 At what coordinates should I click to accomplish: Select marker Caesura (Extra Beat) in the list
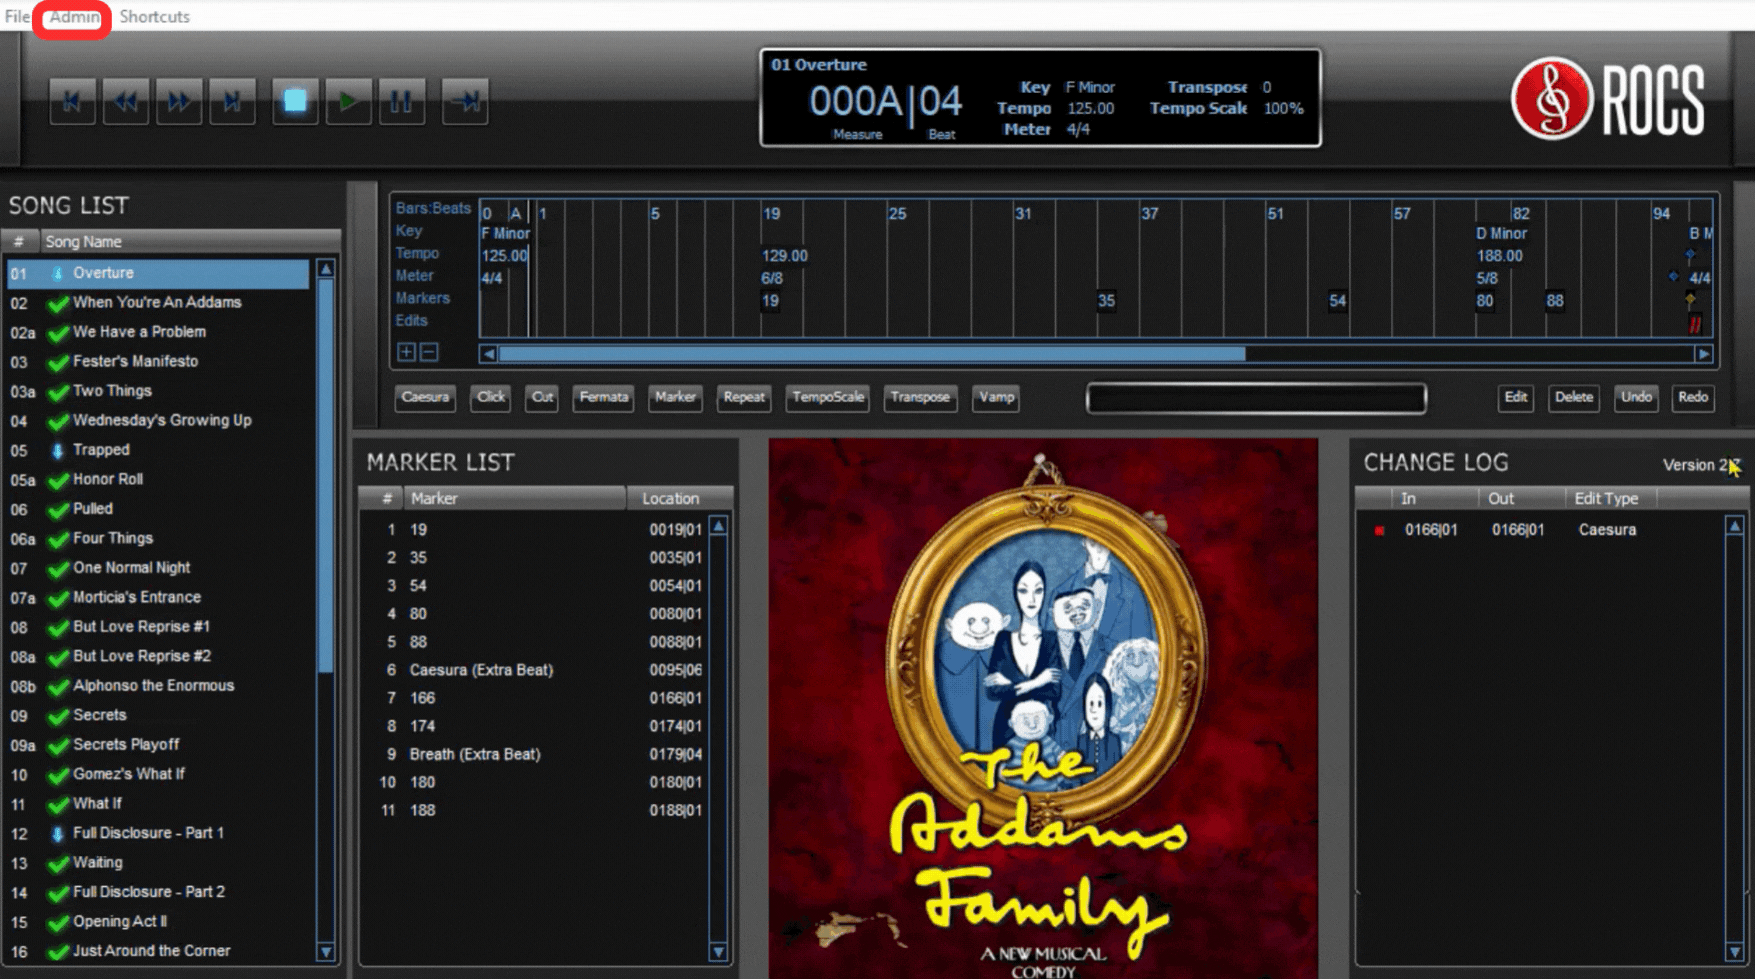tap(534, 670)
